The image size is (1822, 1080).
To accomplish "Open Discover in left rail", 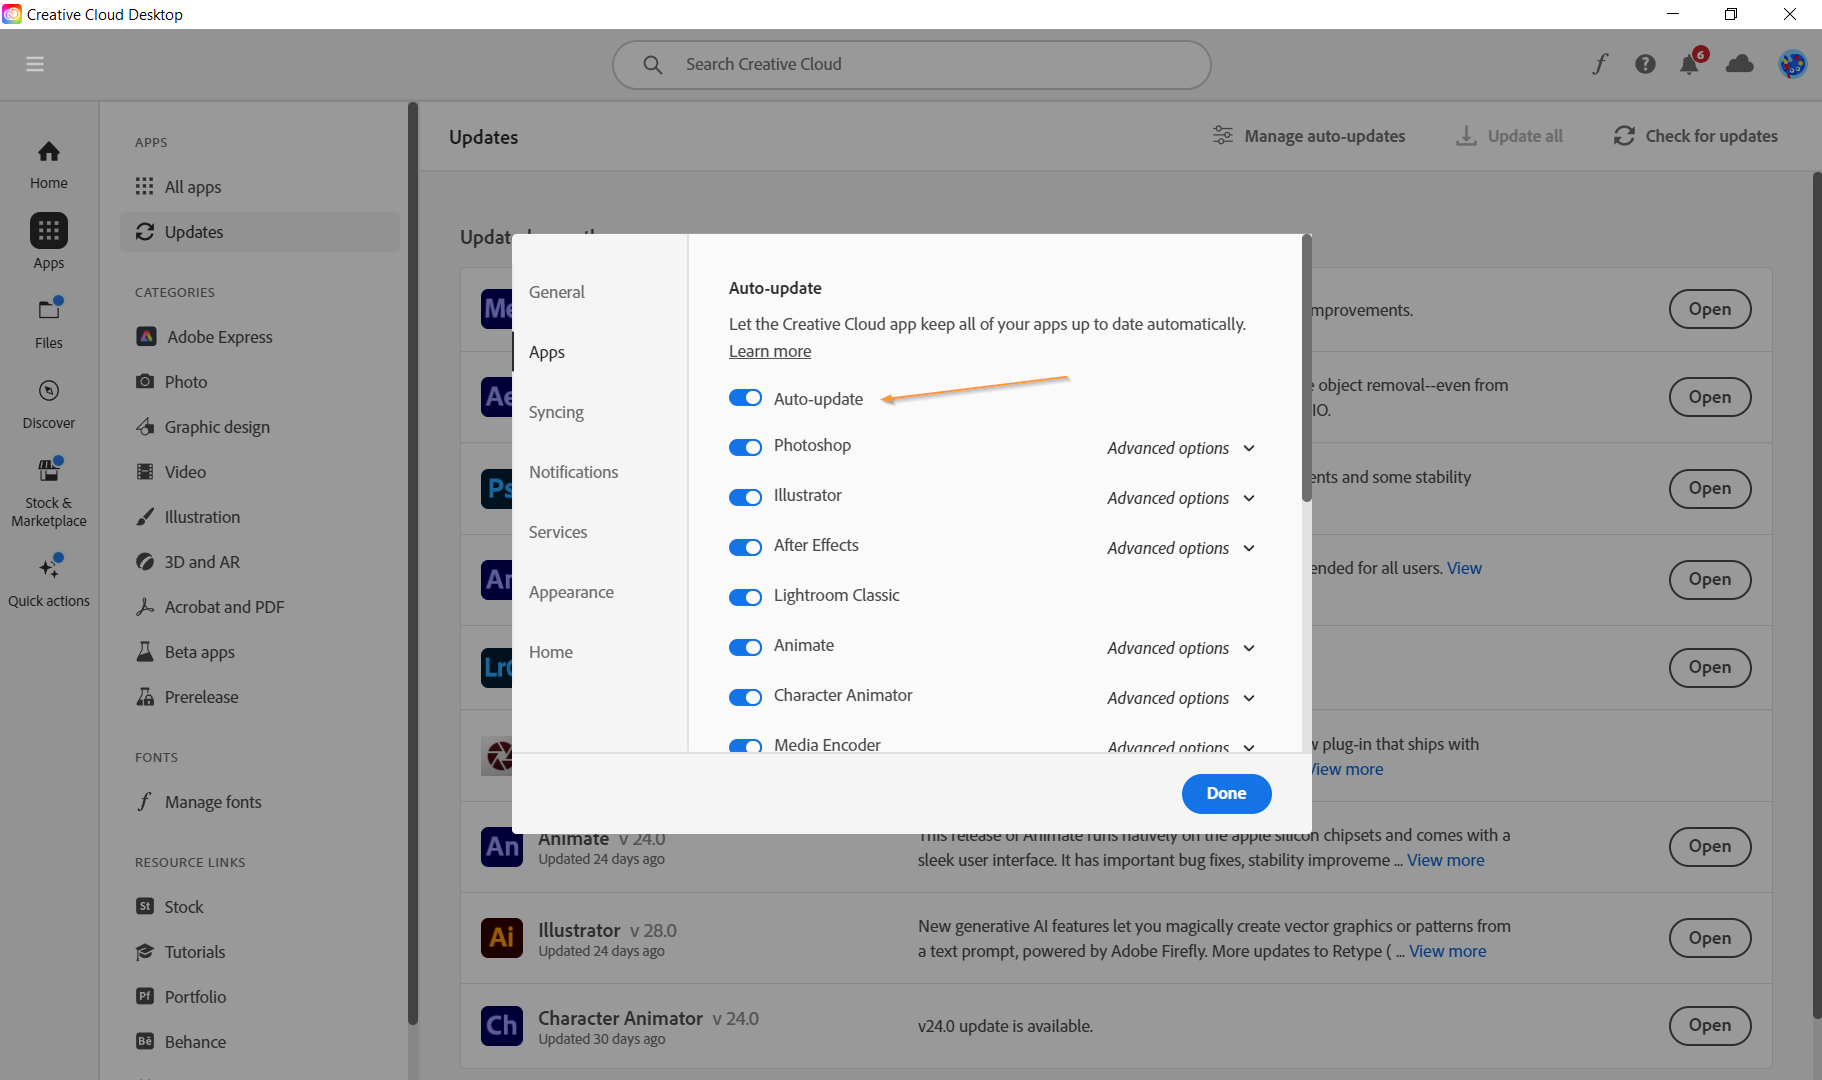I will (x=49, y=404).
